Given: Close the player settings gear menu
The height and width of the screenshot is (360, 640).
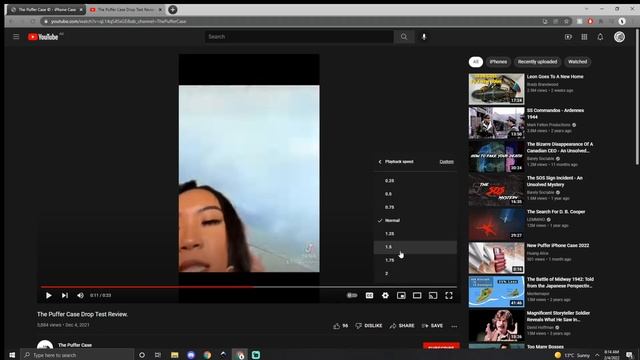Looking at the screenshot, I should tap(385, 295).
